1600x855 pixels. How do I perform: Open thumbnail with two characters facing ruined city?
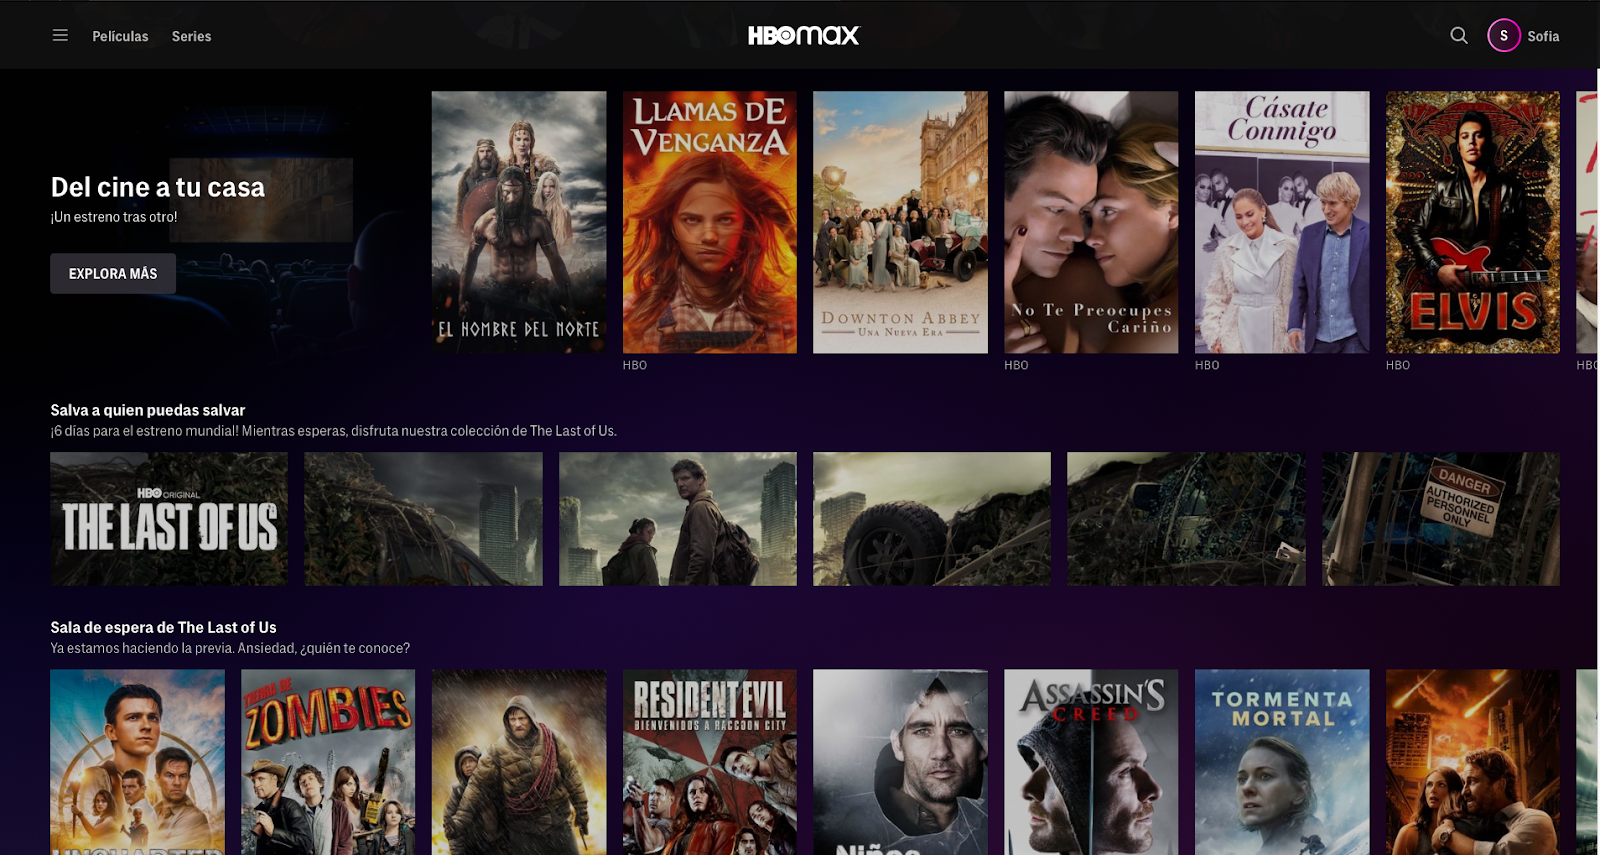coord(678,519)
